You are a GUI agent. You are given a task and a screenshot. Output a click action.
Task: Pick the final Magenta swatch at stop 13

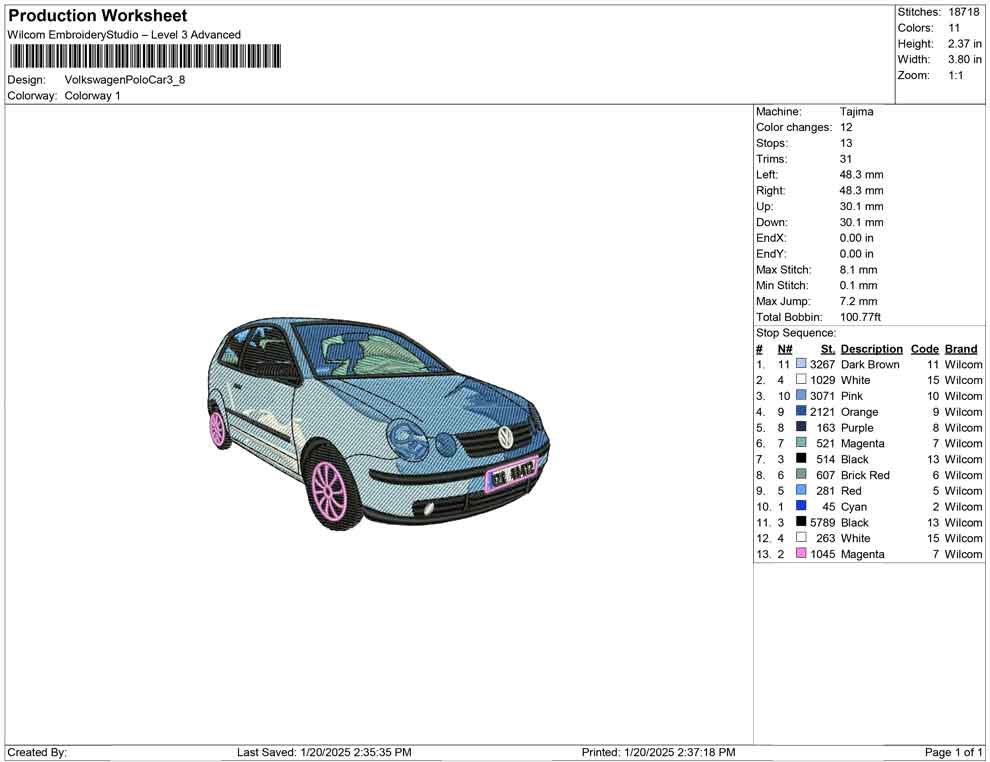click(x=800, y=554)
